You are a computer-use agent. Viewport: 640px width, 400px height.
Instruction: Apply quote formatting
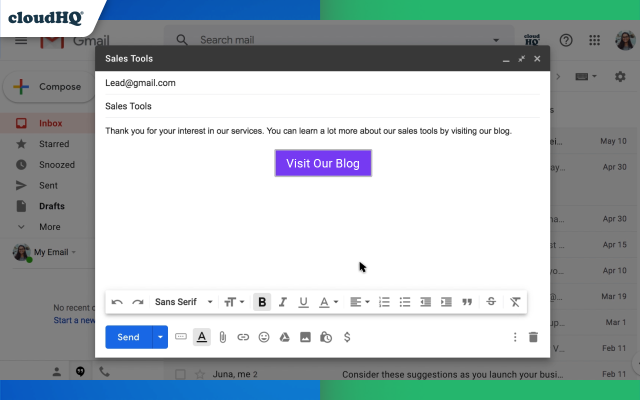[x=467, y=302]
